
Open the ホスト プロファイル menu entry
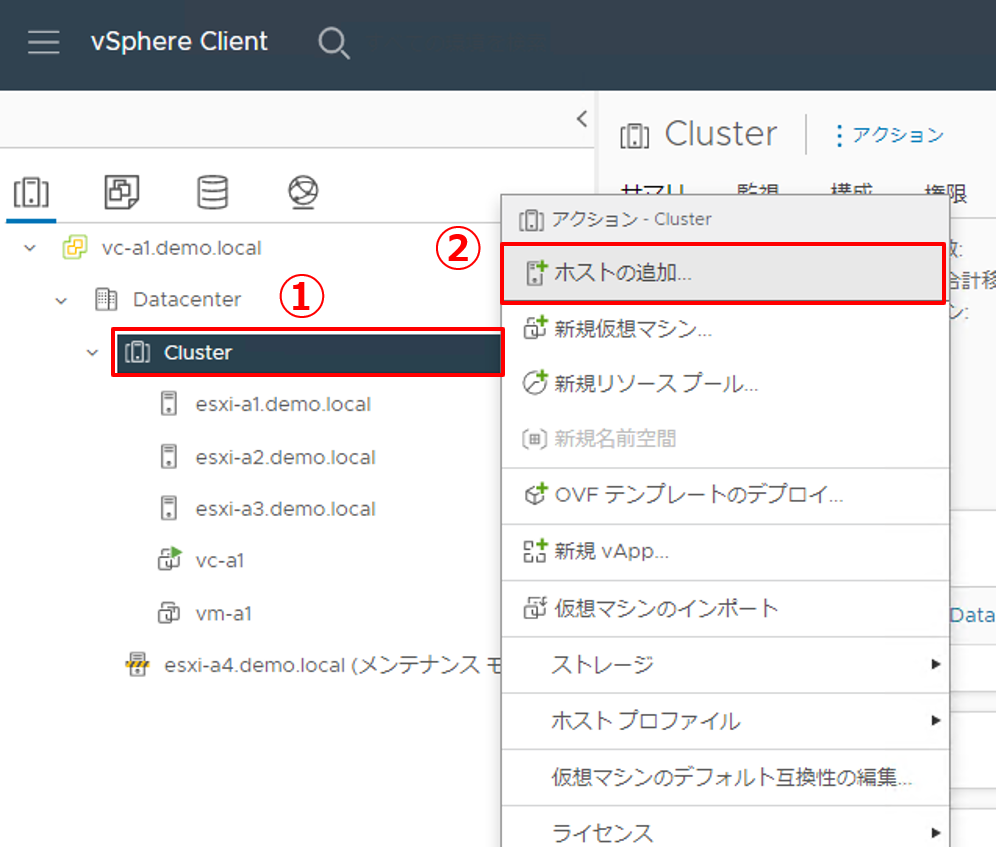(x=725, y=721)
